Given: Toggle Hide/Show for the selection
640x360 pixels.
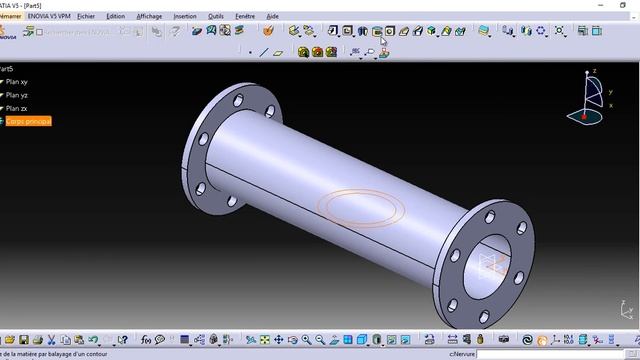Looking at the screenshot, I should (x=391, y=340).
